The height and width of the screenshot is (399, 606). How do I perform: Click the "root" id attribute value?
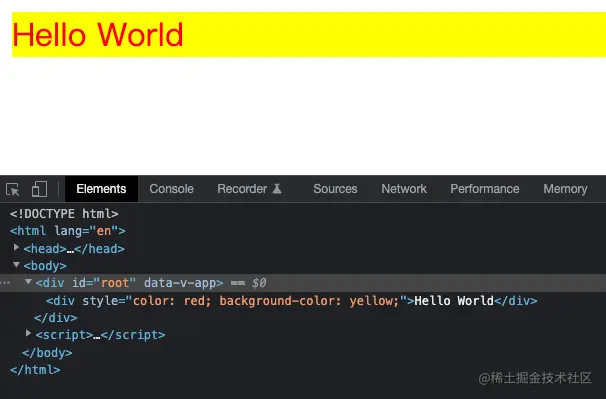click(115, 283)
